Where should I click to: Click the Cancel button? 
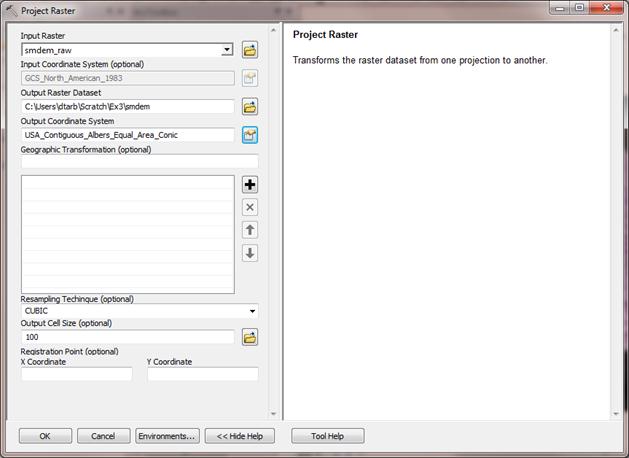103,436
